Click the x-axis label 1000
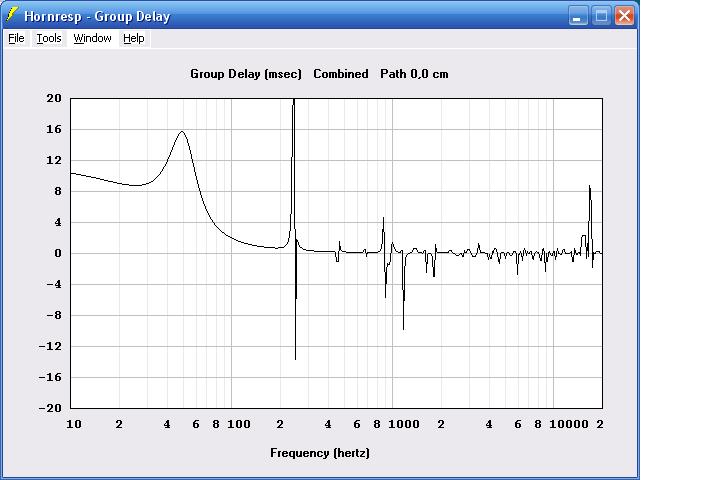 [404, 424]
